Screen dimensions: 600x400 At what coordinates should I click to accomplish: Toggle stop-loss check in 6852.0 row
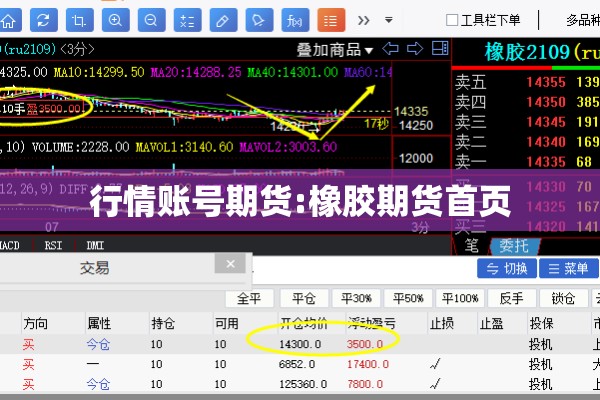(435, 364)
